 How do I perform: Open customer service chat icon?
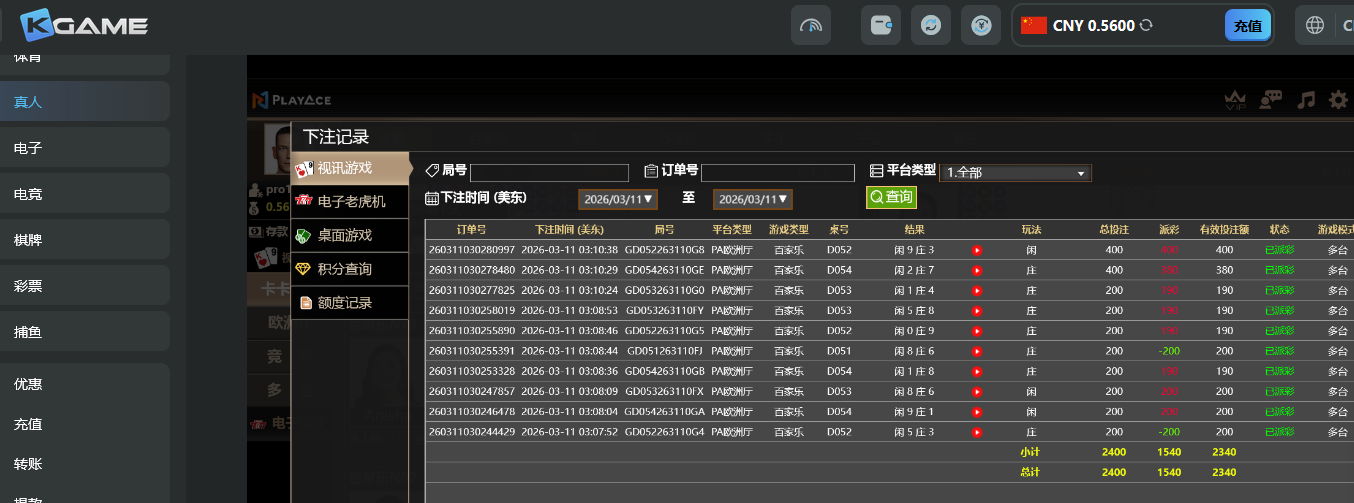tap(1271, 100)
